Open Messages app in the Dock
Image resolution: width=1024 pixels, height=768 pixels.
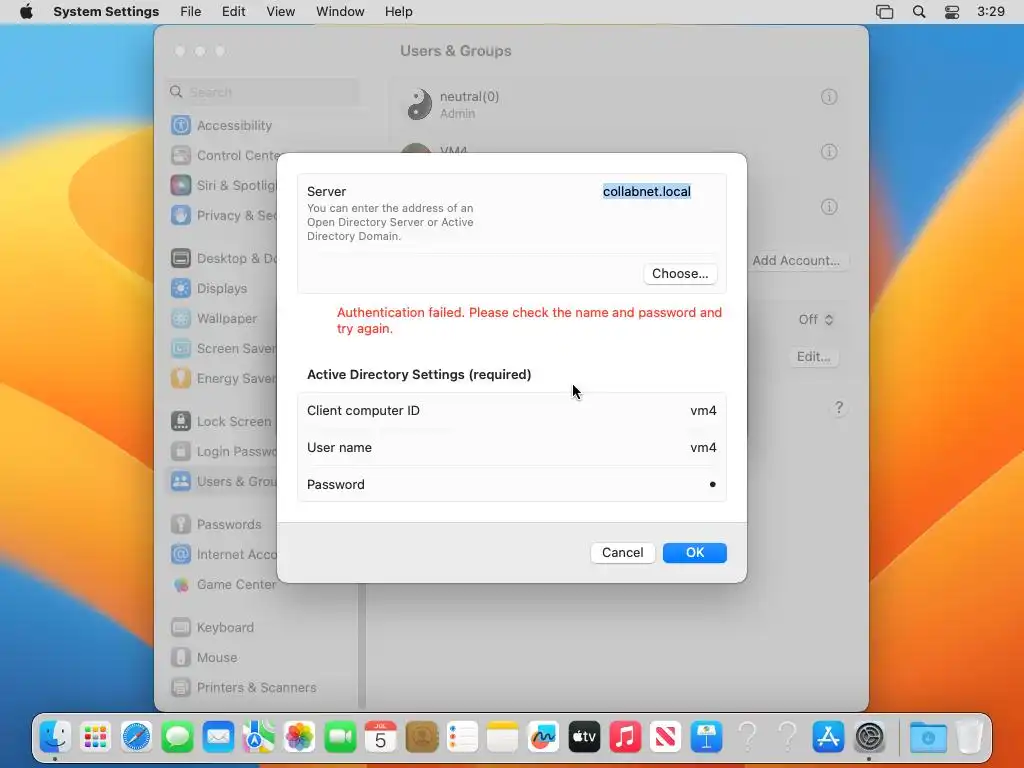click(x=177, y=737)
